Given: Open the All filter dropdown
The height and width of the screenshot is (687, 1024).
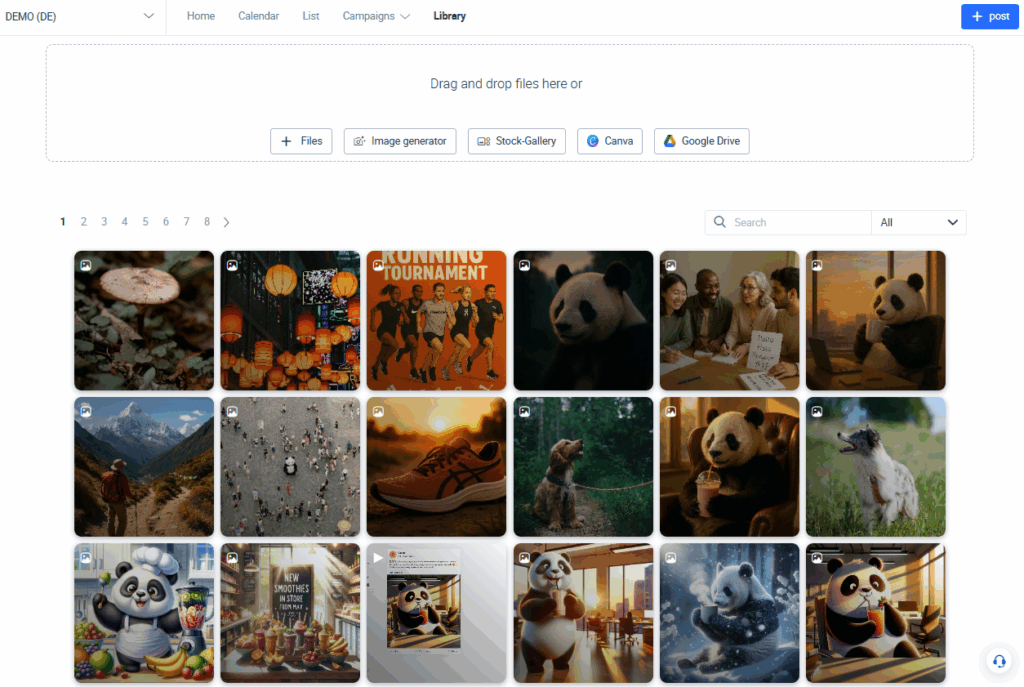Looking at the screenshot, I should tap(918, 222).
